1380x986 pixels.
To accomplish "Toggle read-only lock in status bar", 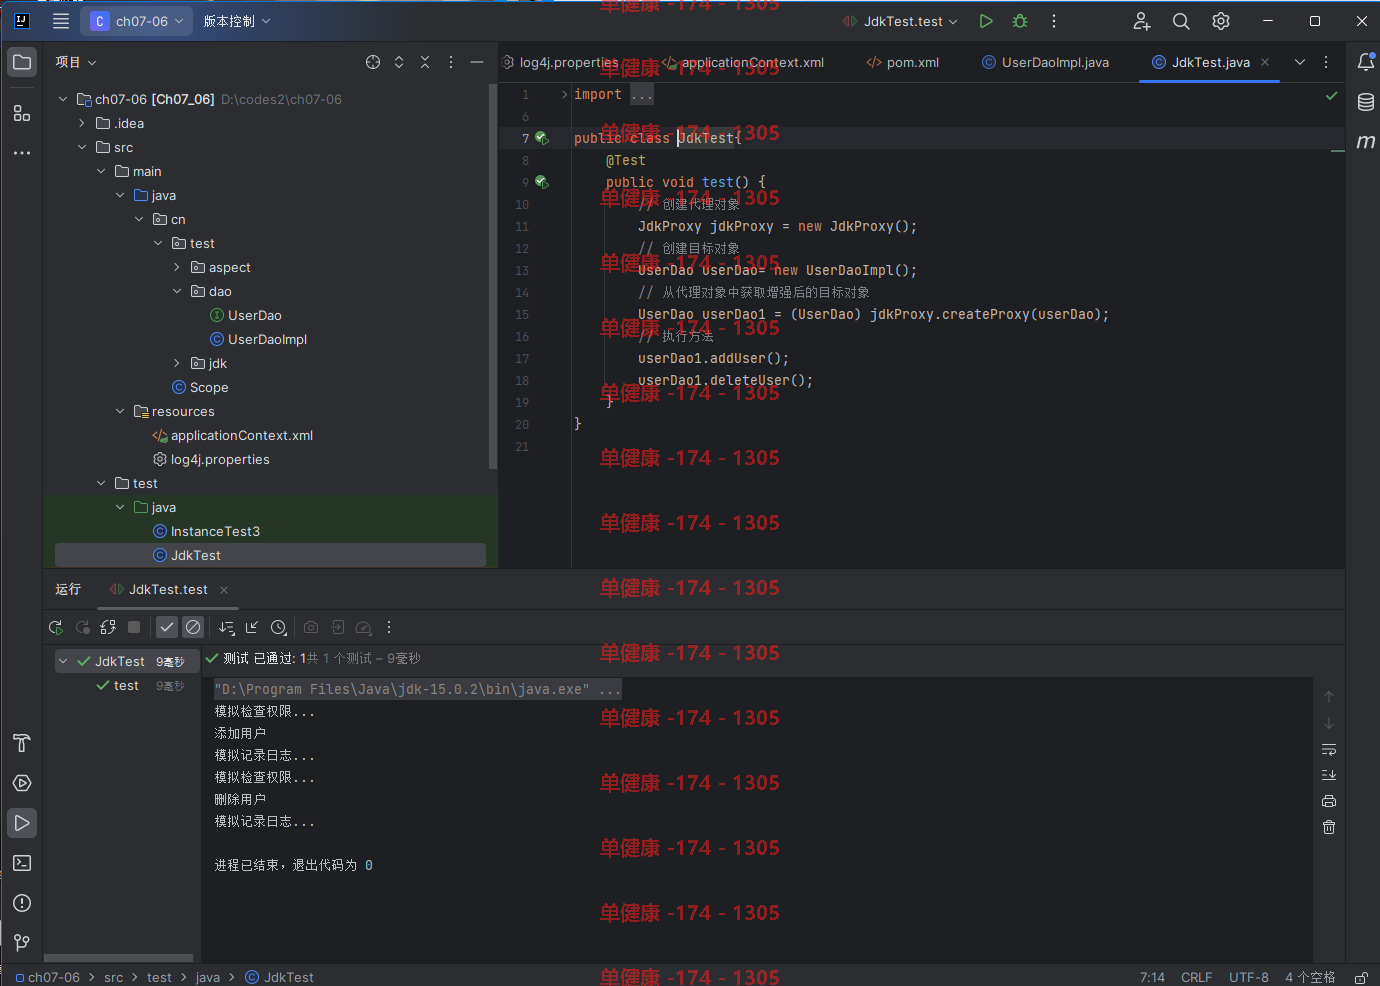I will 1361,977.
